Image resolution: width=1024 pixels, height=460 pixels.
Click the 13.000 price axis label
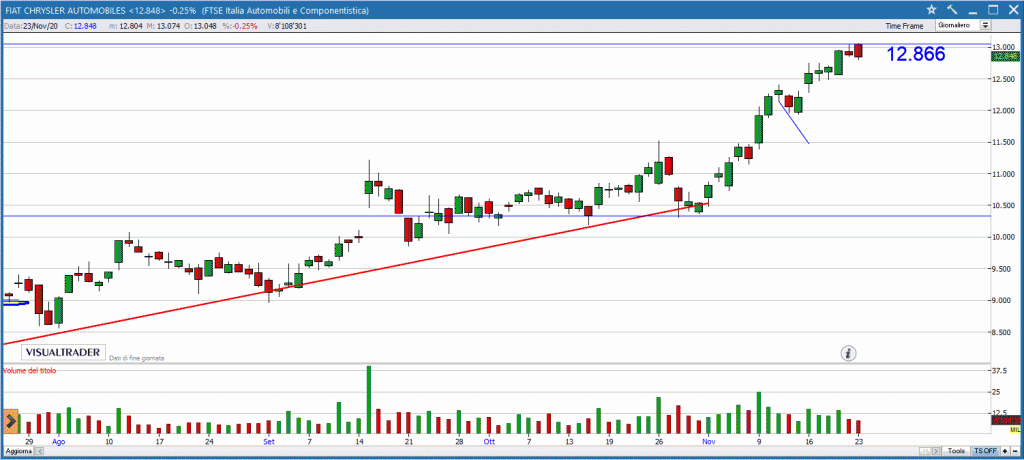tap(1004, 47)
